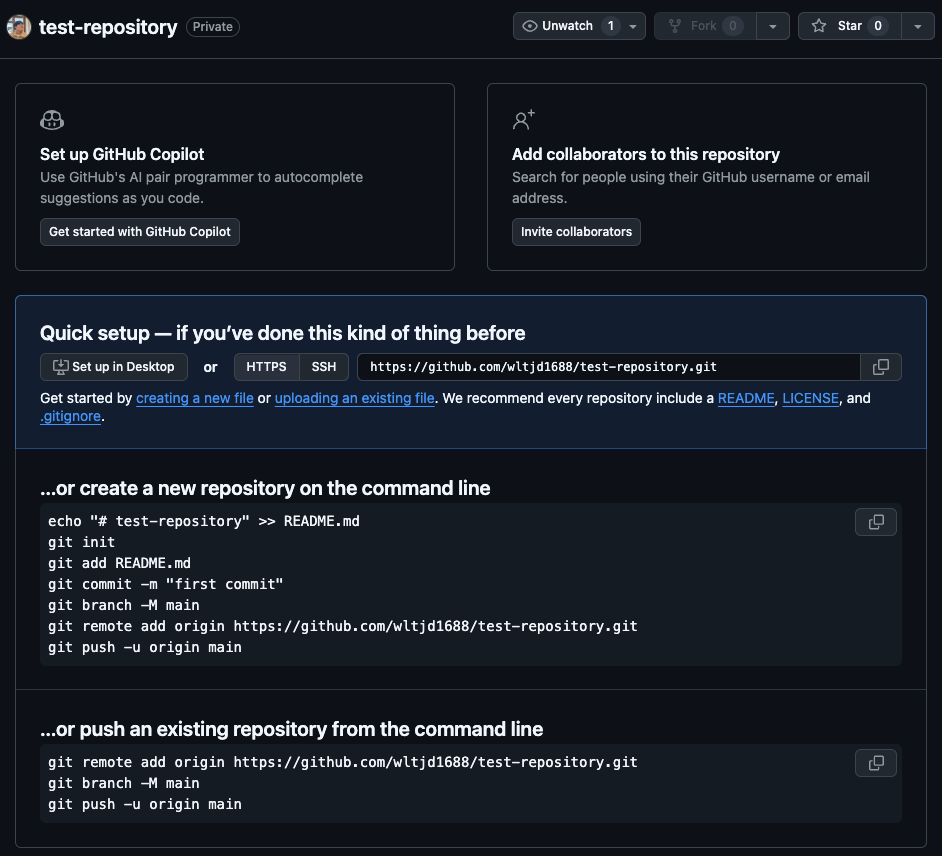Open the Star lists dropdown arrow

[918, 26]
